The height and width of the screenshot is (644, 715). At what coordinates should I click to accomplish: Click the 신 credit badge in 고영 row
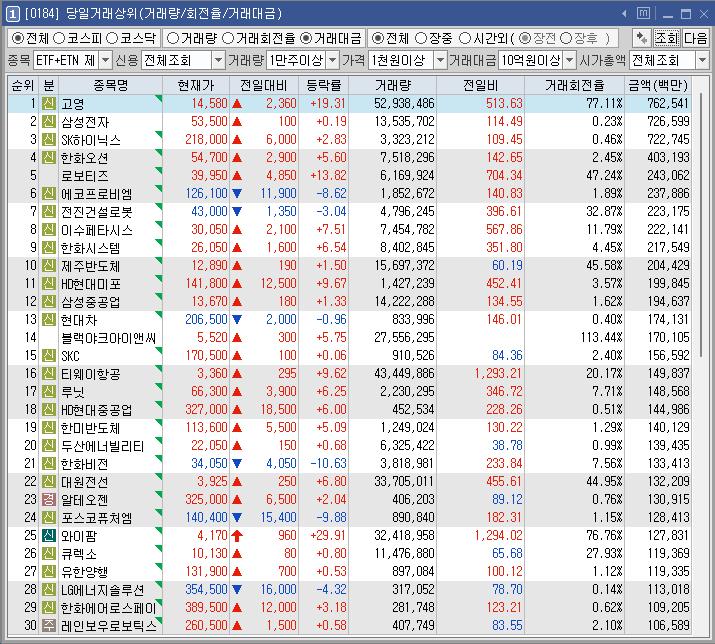point(48,104)
